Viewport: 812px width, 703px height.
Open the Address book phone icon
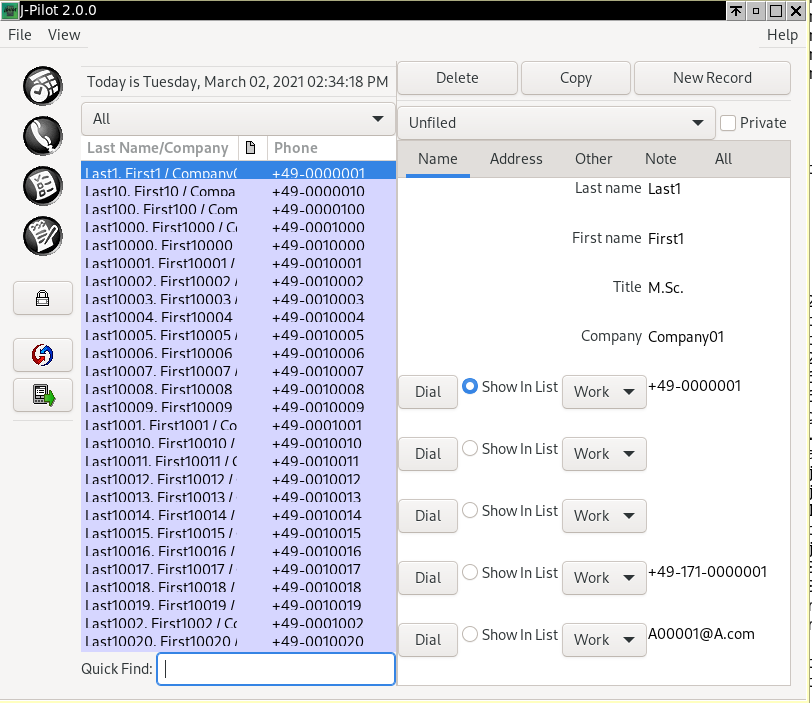pos(42,135)
